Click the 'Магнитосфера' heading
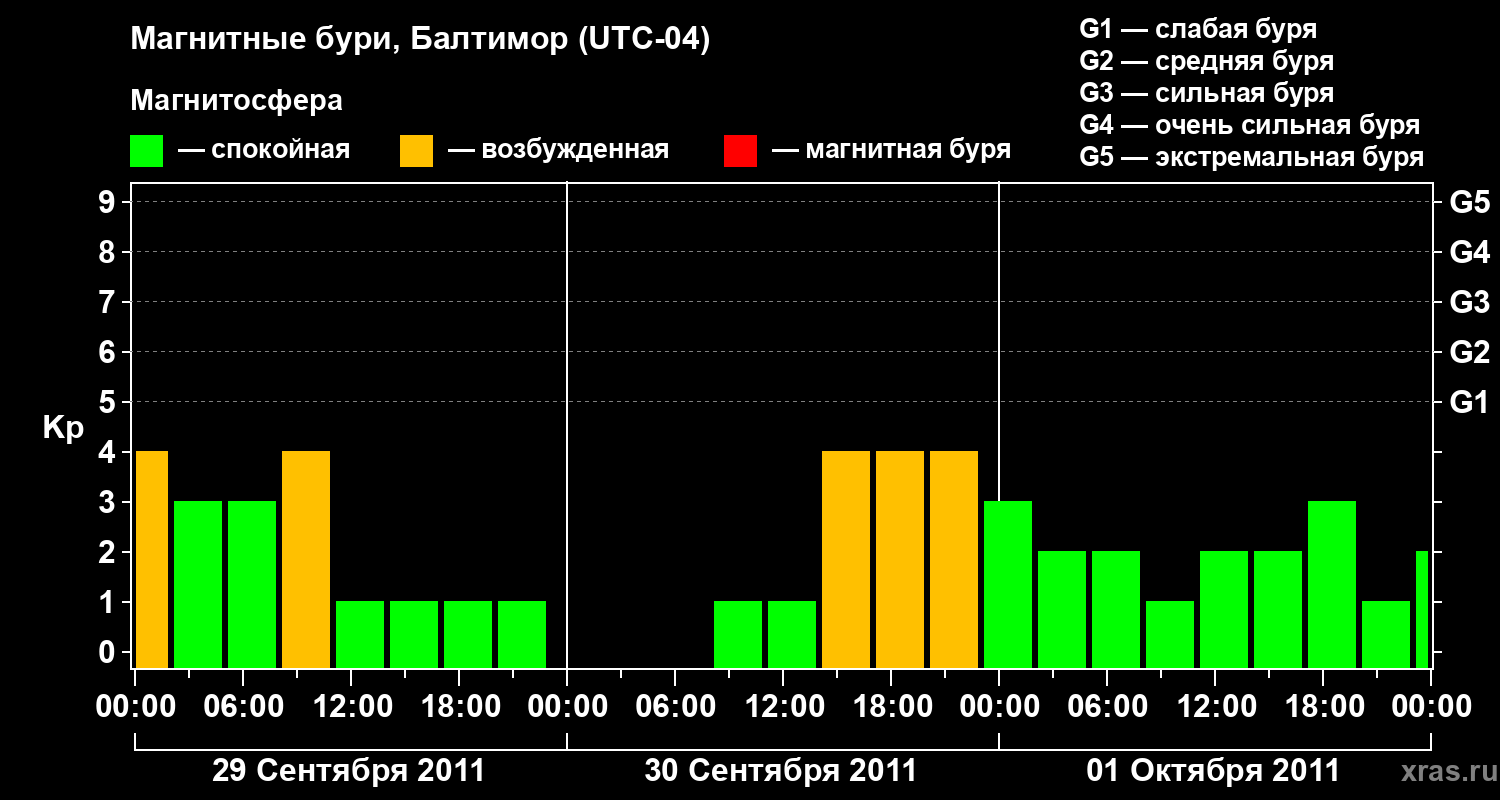Image resolution: width=1500 pixels, height=800 pixels. point(236,101)
